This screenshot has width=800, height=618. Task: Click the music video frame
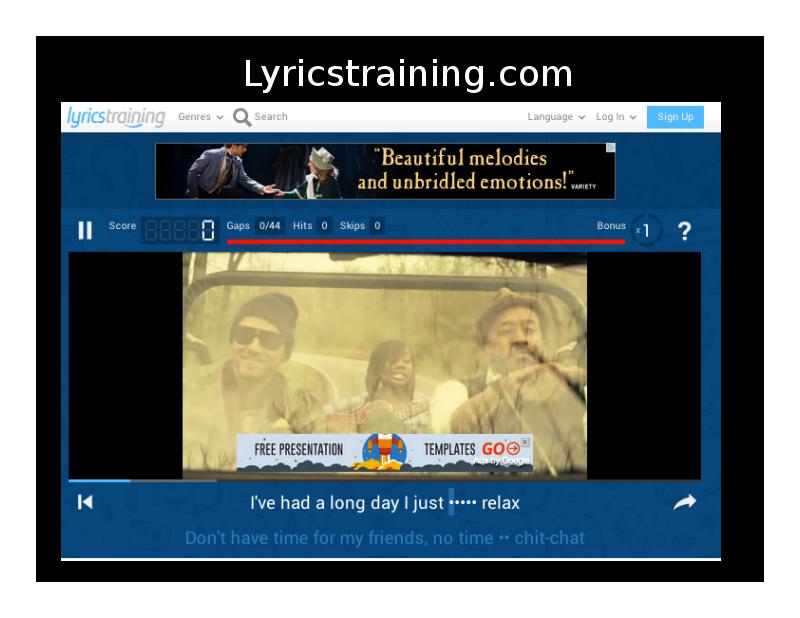(x=384, y=350)
